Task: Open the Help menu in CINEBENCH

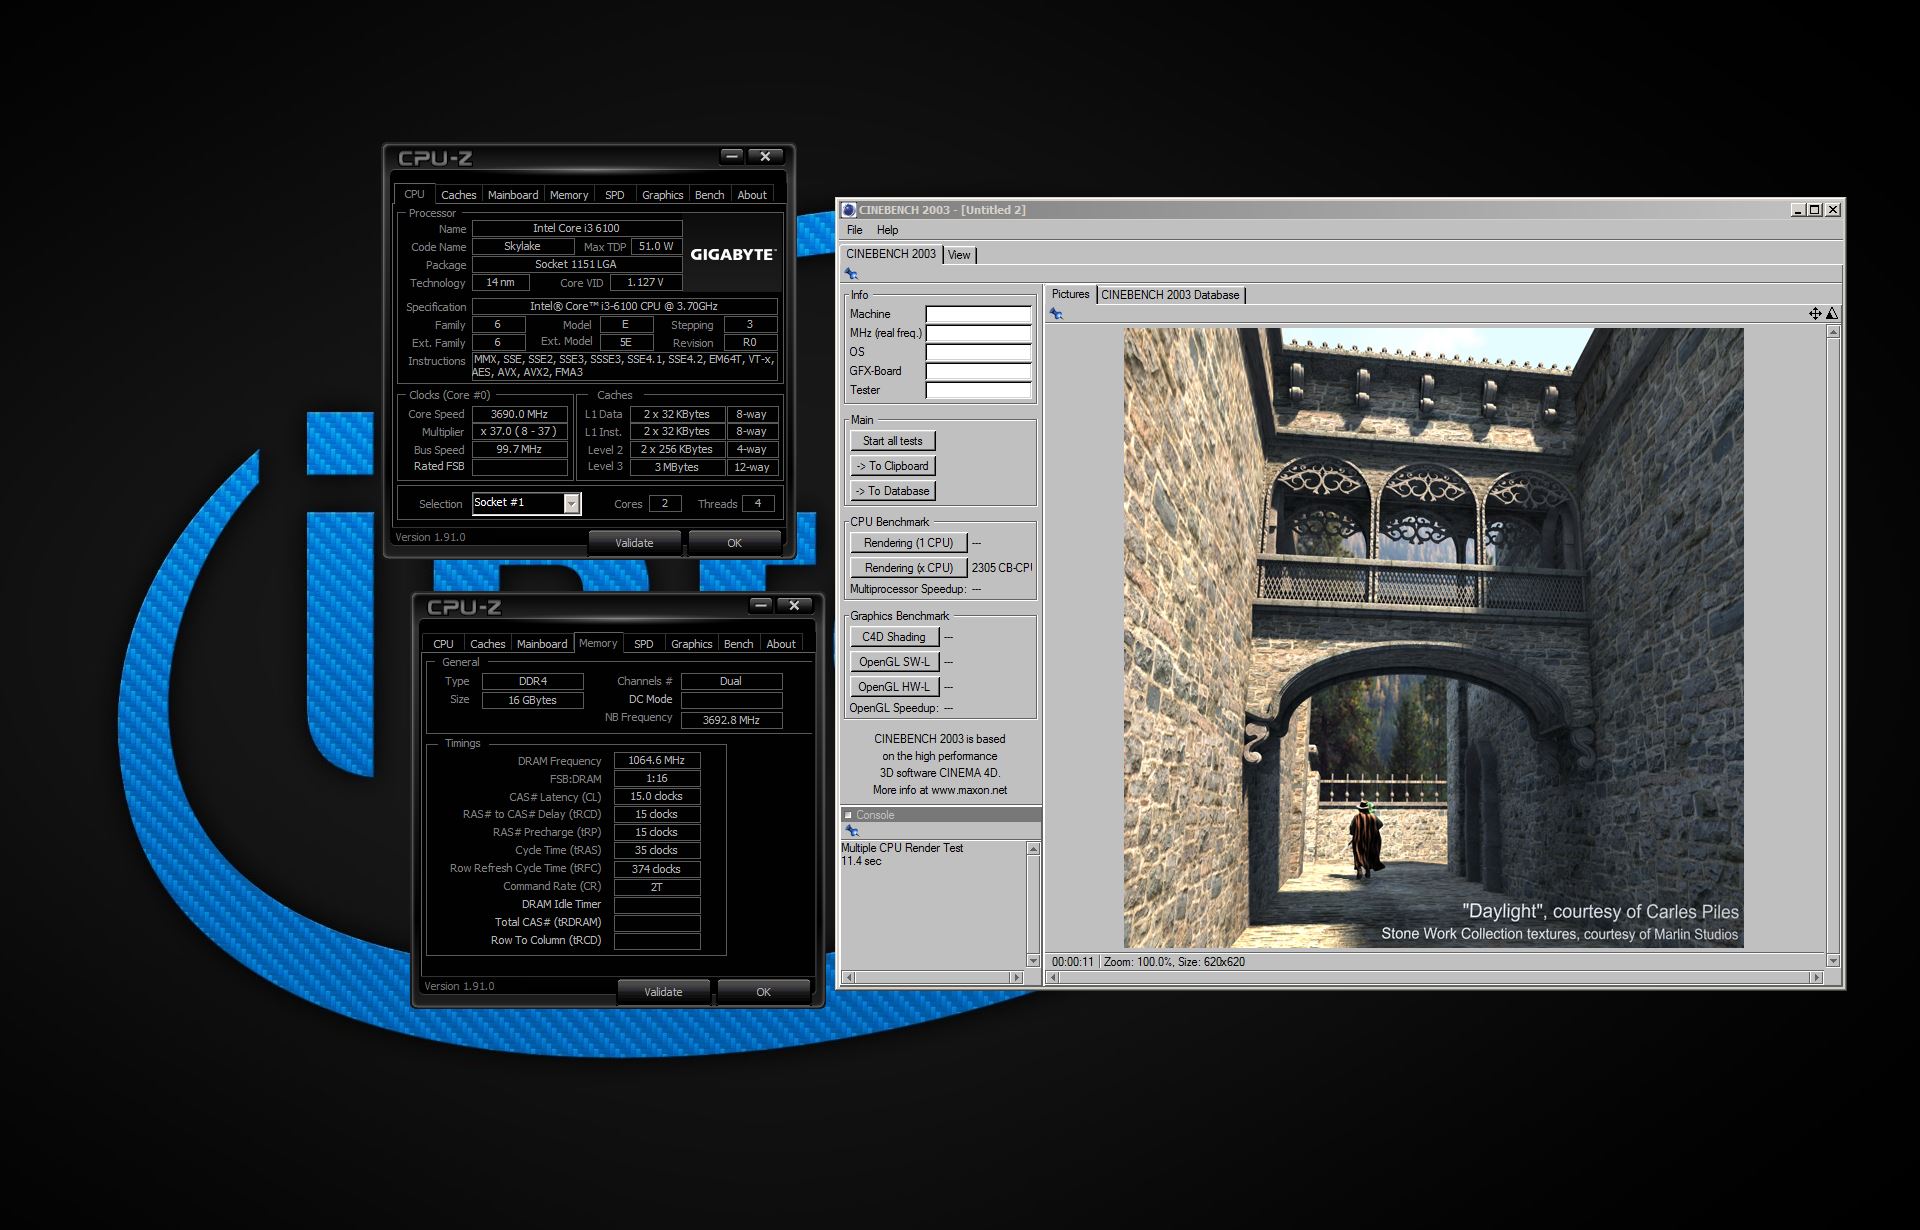Action: pos(888,230)
